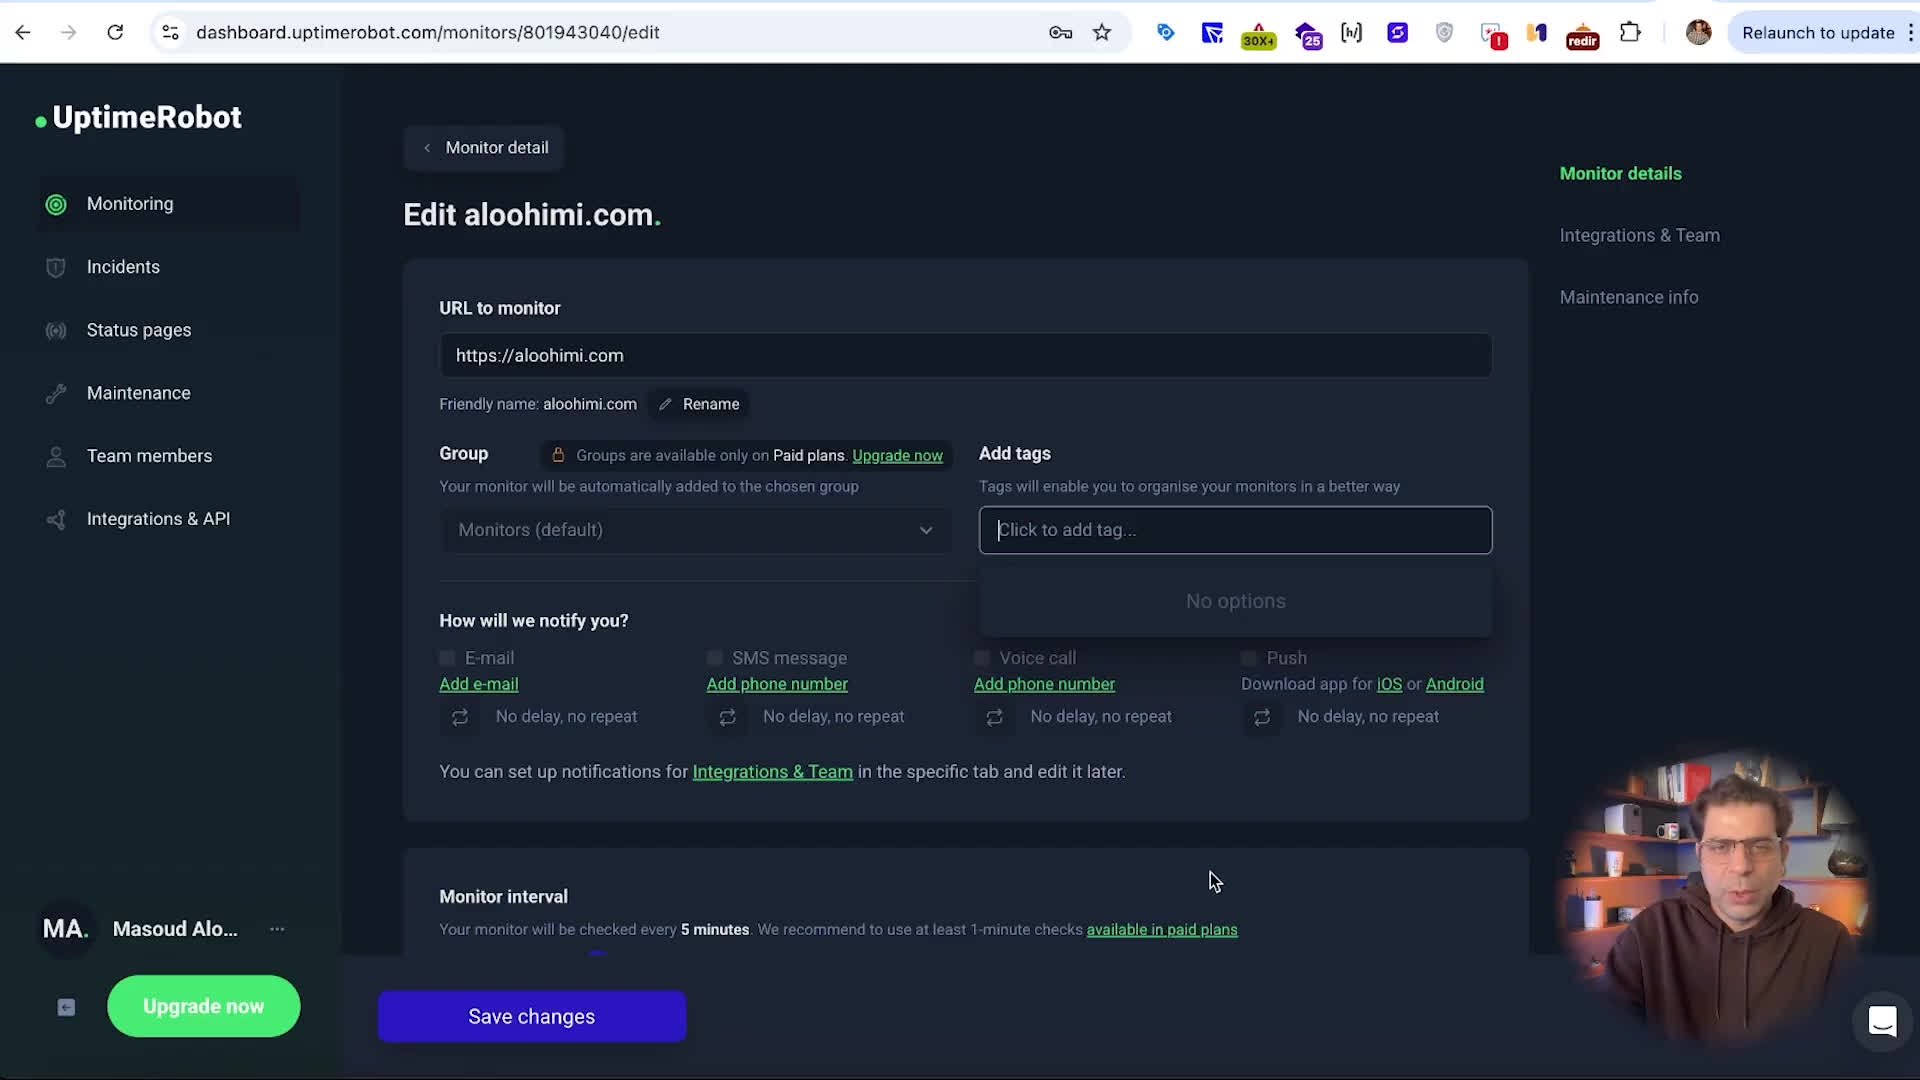This screenshot has width=1920, height=1080.
Task: Click the Voice call repeat settings icon
Action: [x=994, y=717]
